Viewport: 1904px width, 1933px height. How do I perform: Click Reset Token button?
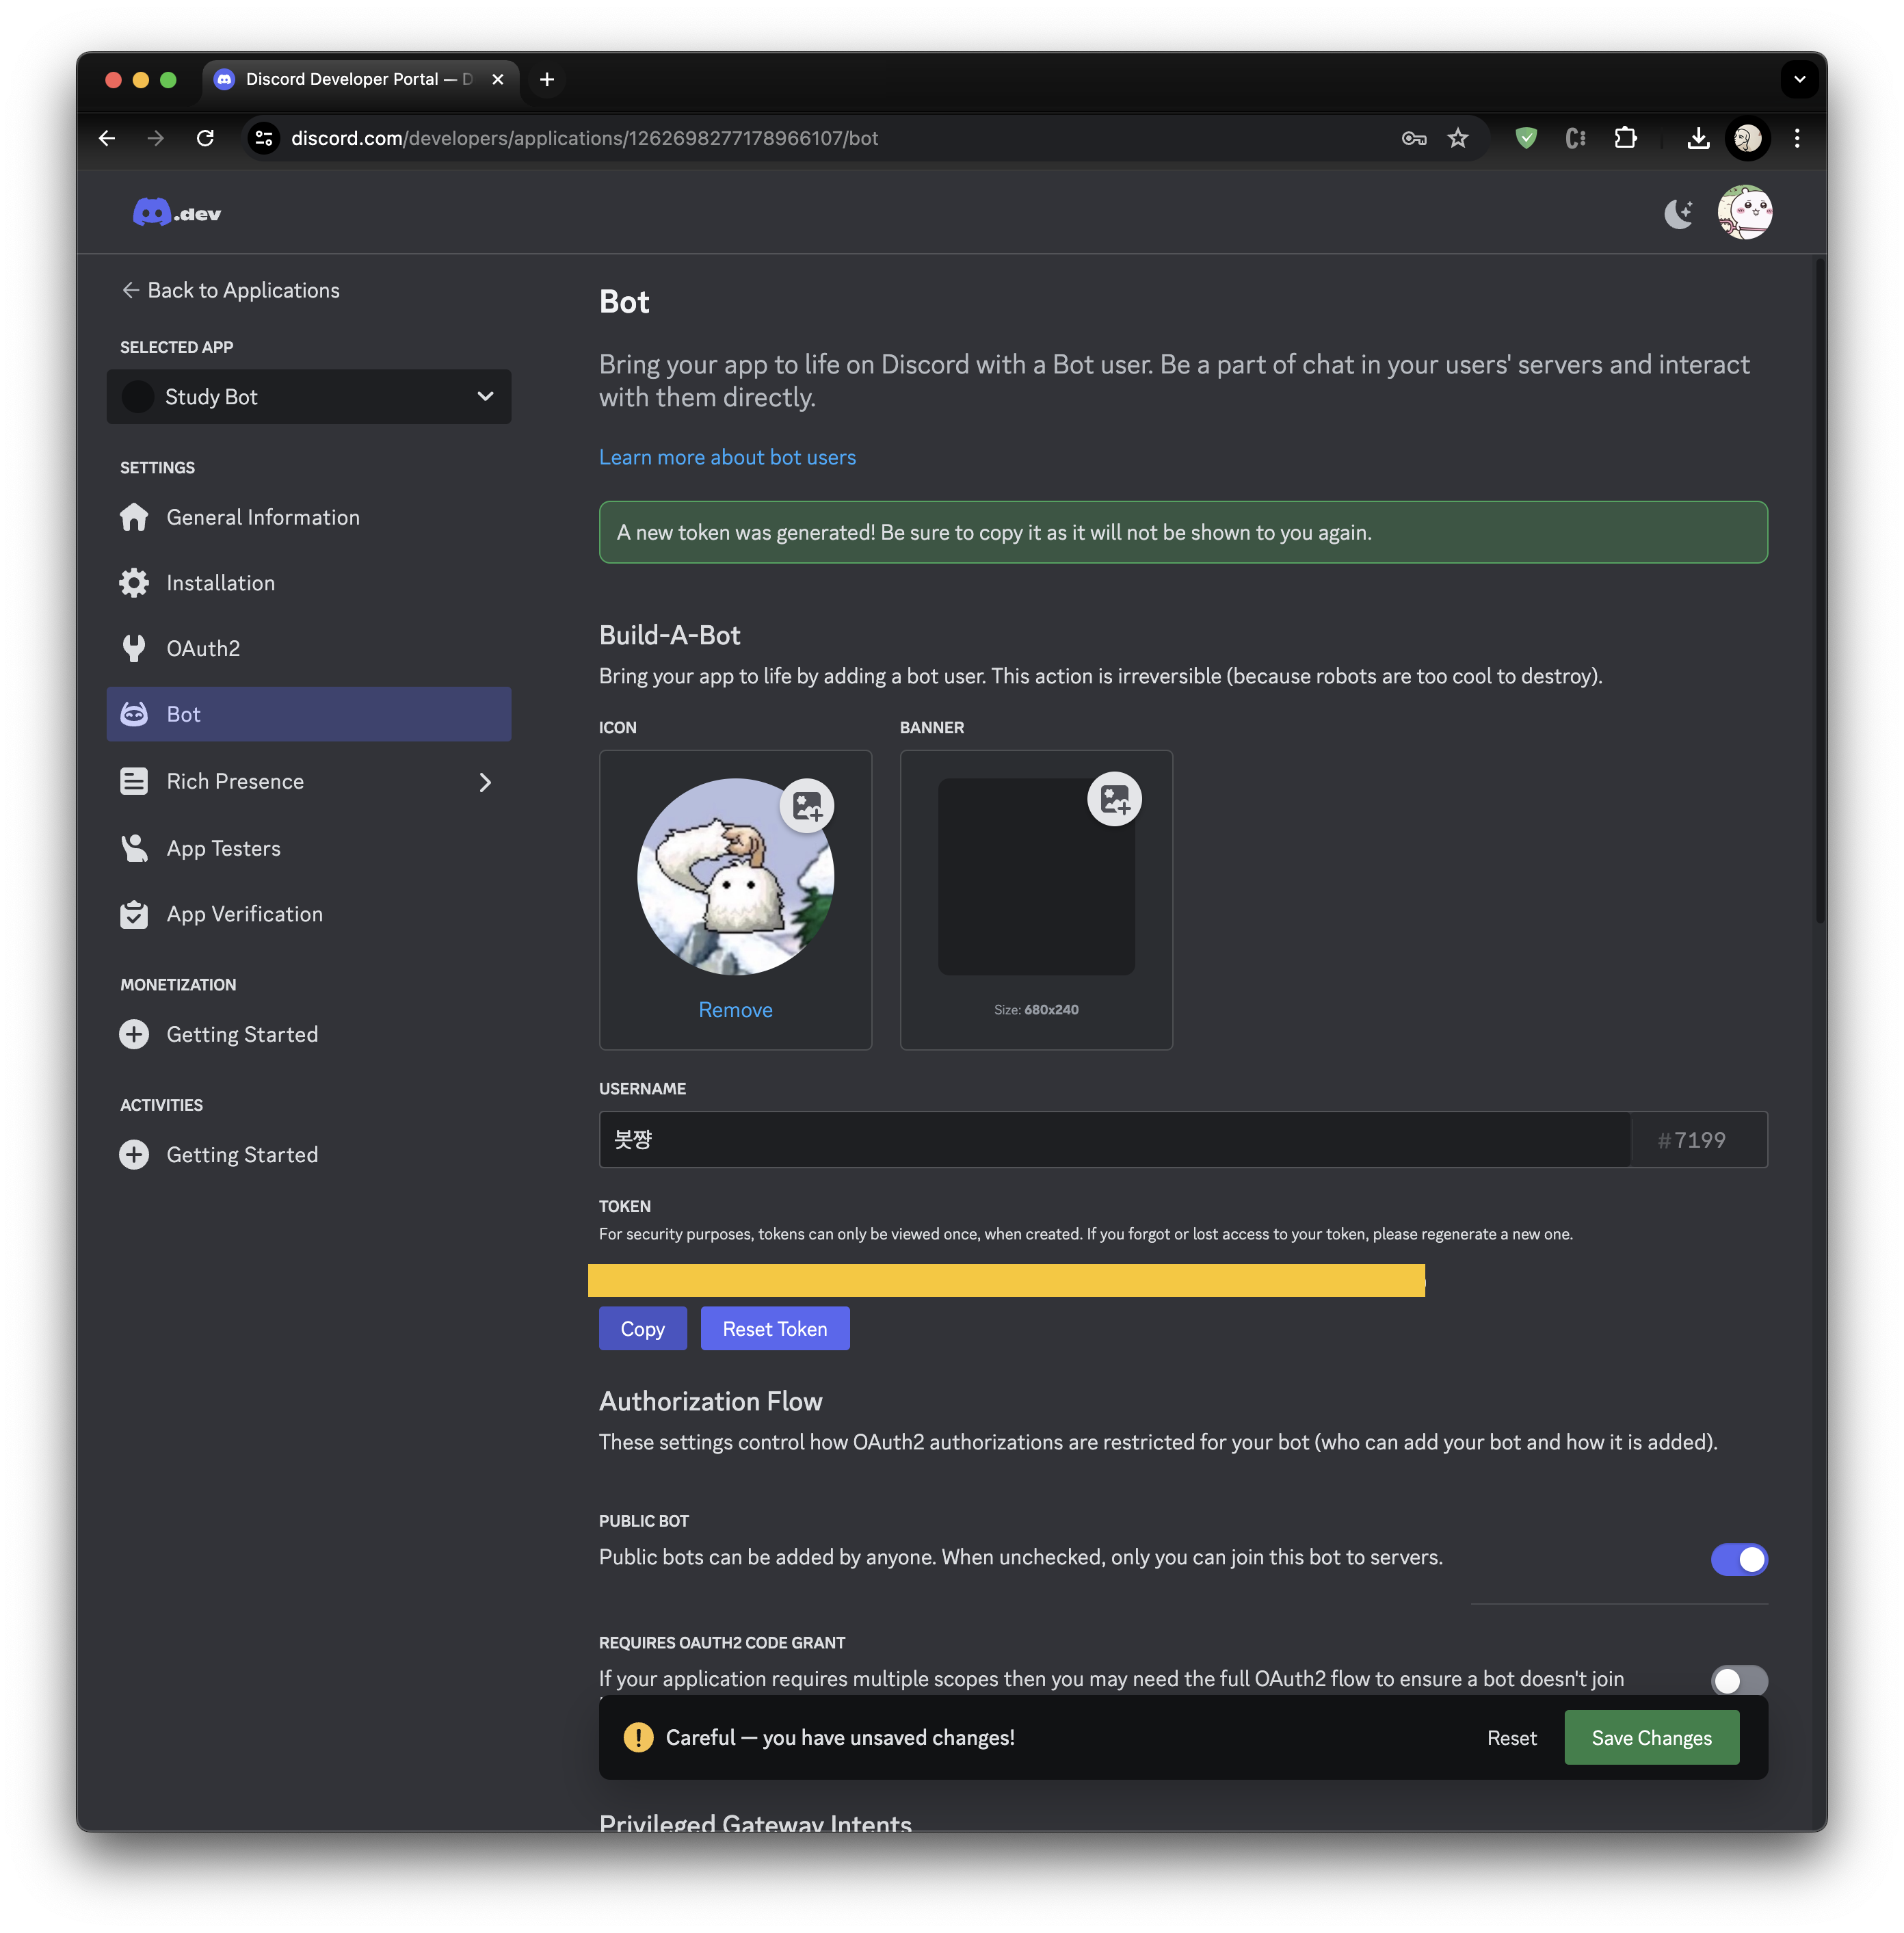pos(775,1328)
